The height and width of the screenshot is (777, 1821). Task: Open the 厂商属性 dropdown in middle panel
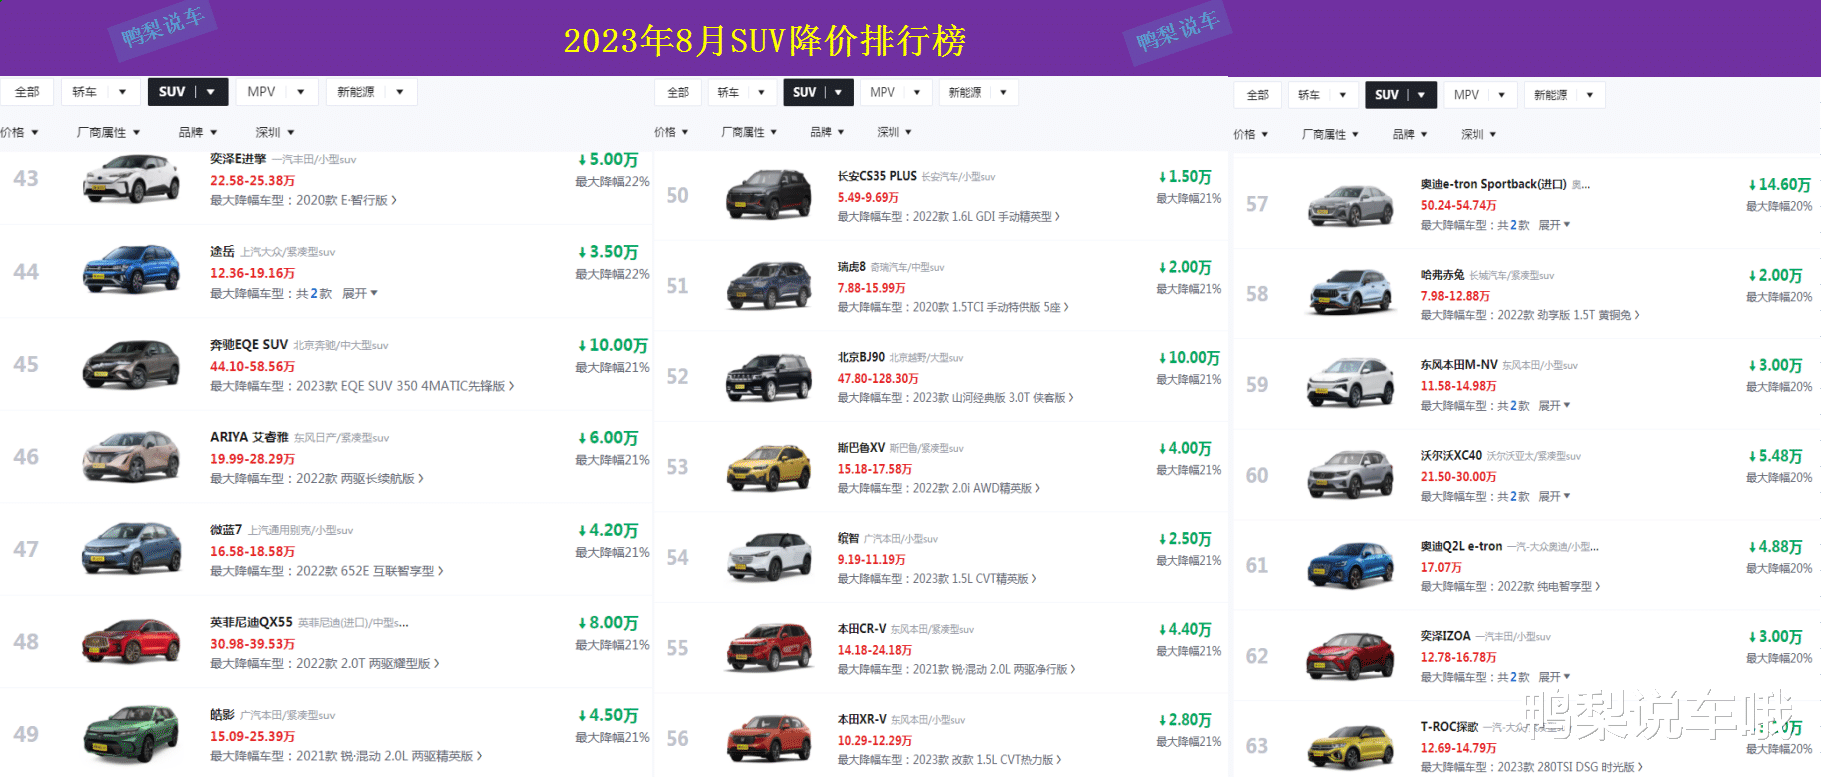[x=749, y=132]
